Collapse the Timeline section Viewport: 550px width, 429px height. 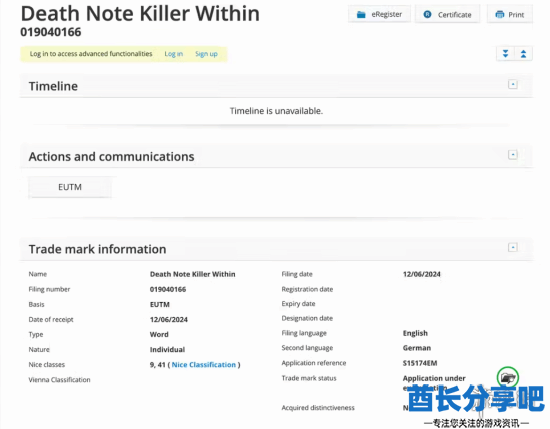pyautogui.click(x=513, y=84)
